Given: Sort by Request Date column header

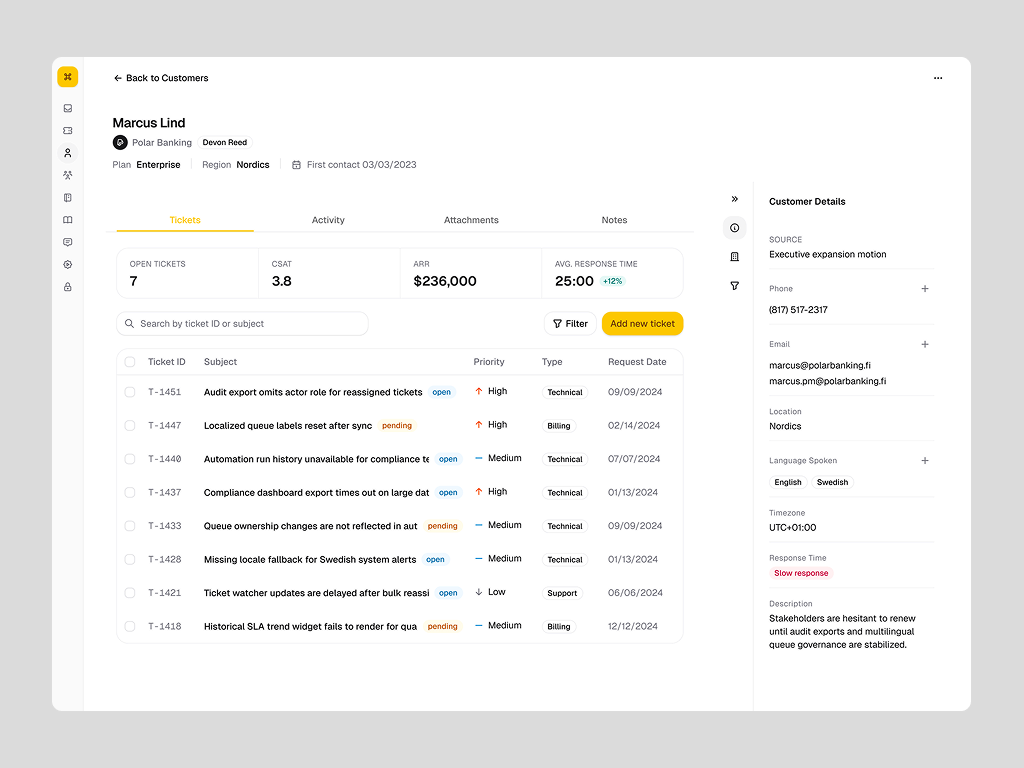Looking at the screenshot, I should point(637,362).
